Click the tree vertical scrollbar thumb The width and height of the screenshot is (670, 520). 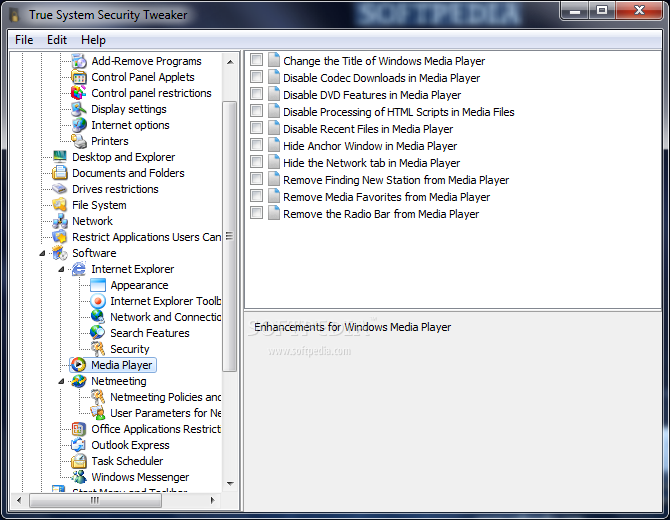click(230, 236)
